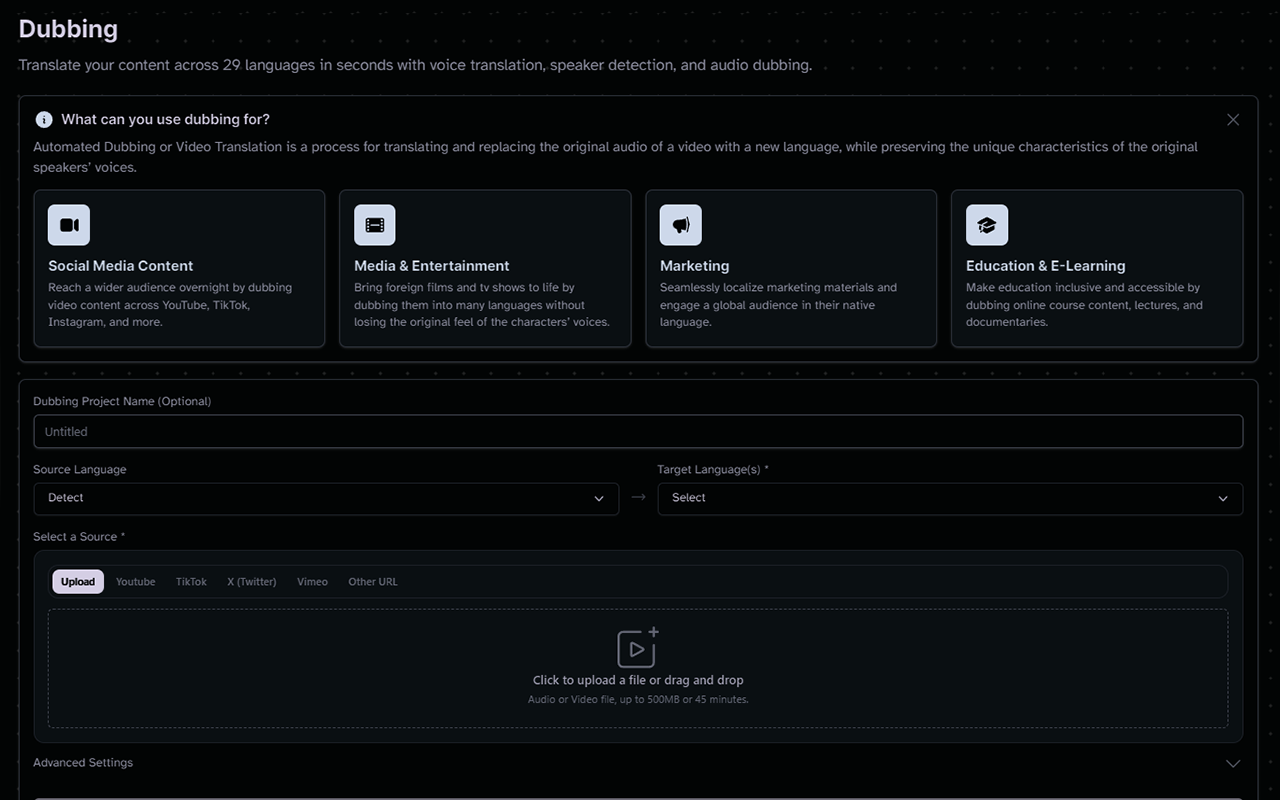1280x800 pixels.
Task: Click the Dubbing page heading
Action: click(68, 29)
